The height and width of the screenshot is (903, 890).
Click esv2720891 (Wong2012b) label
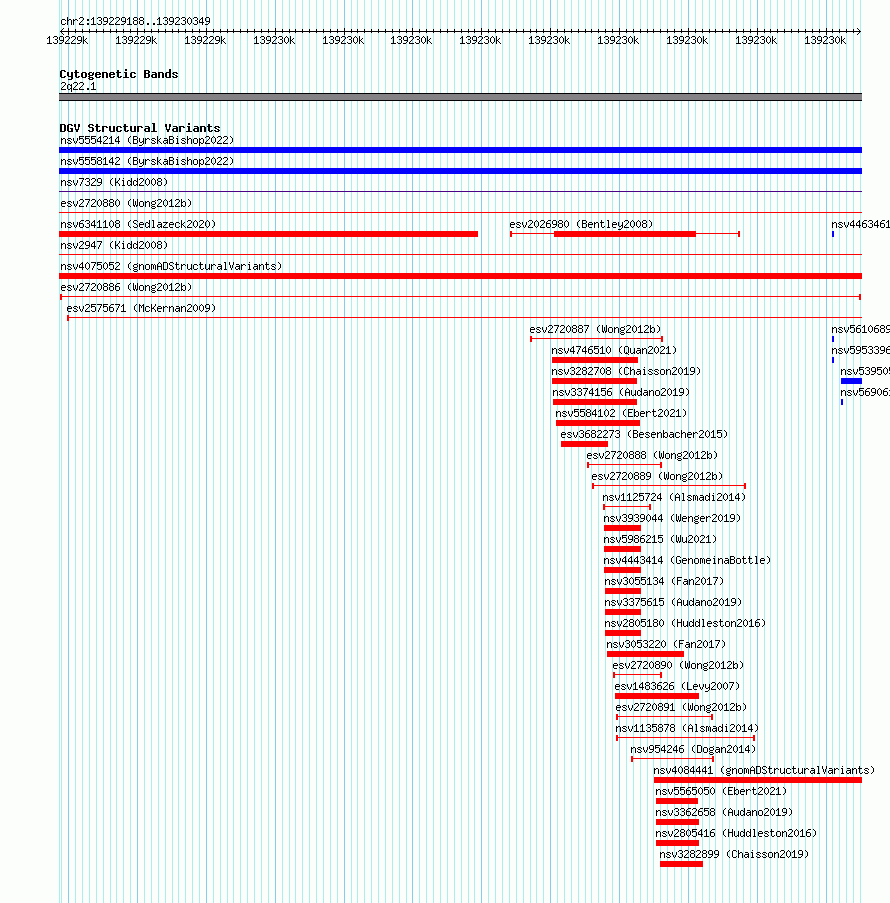681,708
